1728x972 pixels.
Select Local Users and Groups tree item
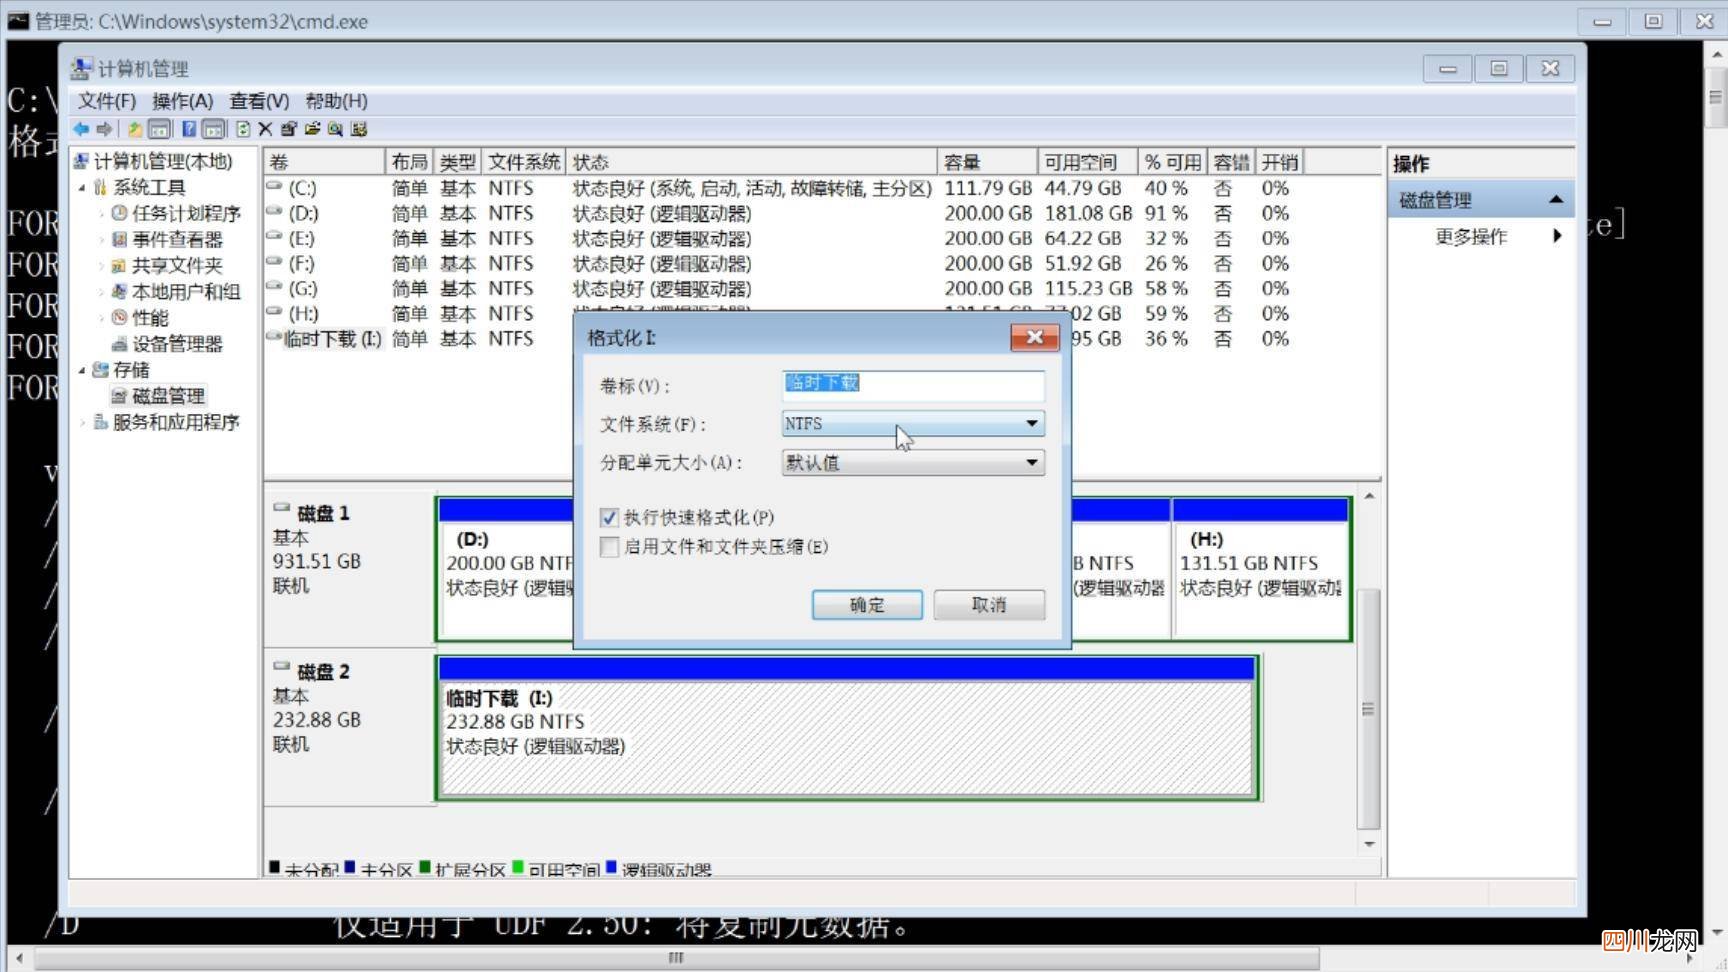(x=186, y=291)
